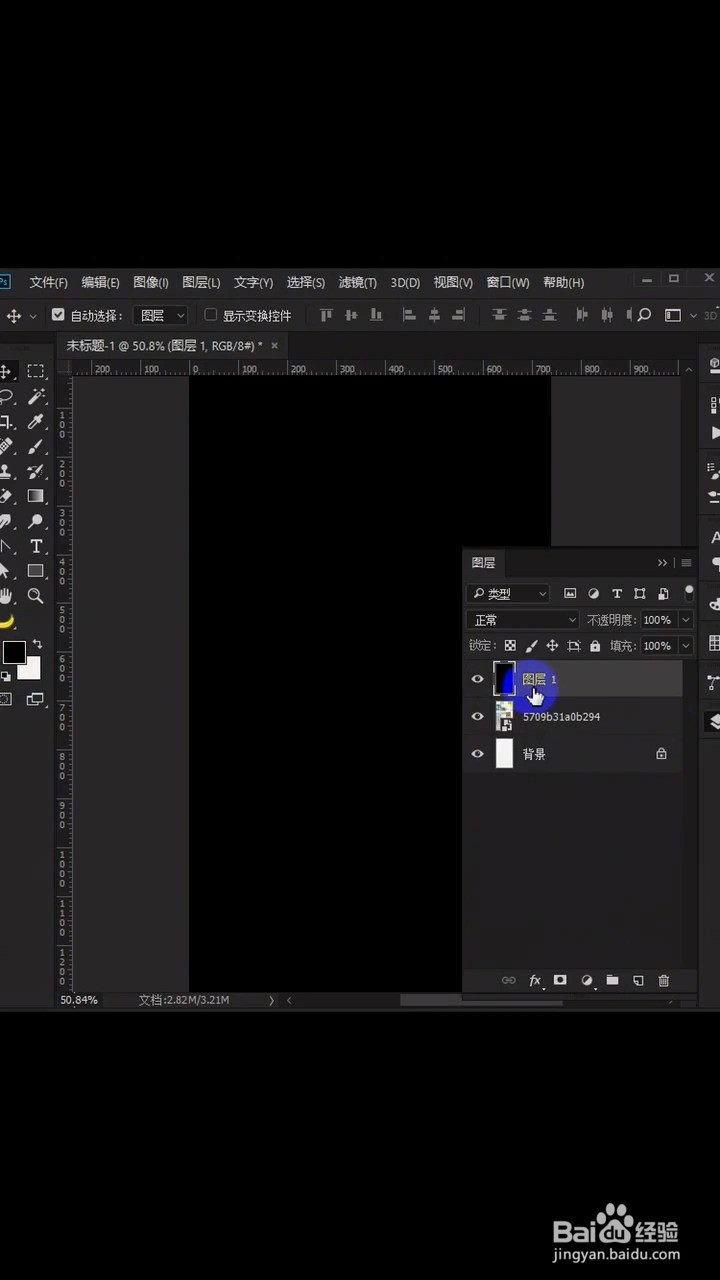Filter for type layers
Image resolution: width=720 pixels, height=1280 pixels.
click(617, 593)
